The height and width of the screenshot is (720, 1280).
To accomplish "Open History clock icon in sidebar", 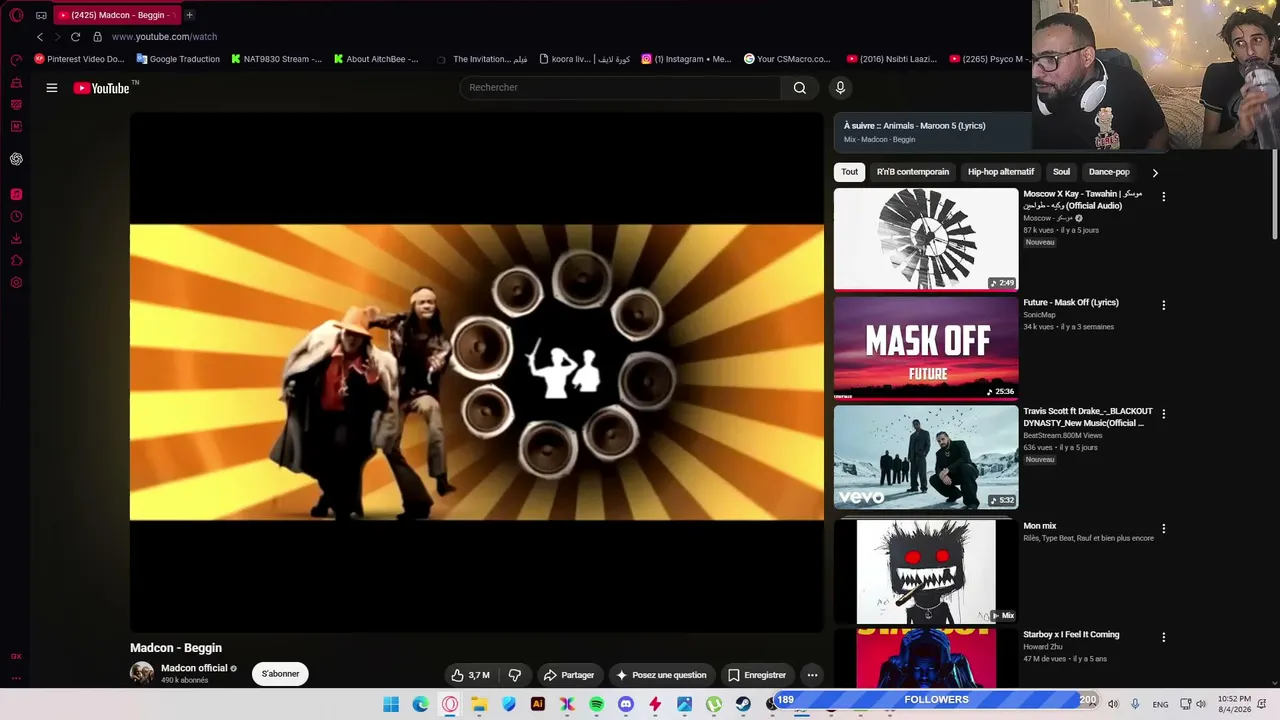I will (16, 216).
